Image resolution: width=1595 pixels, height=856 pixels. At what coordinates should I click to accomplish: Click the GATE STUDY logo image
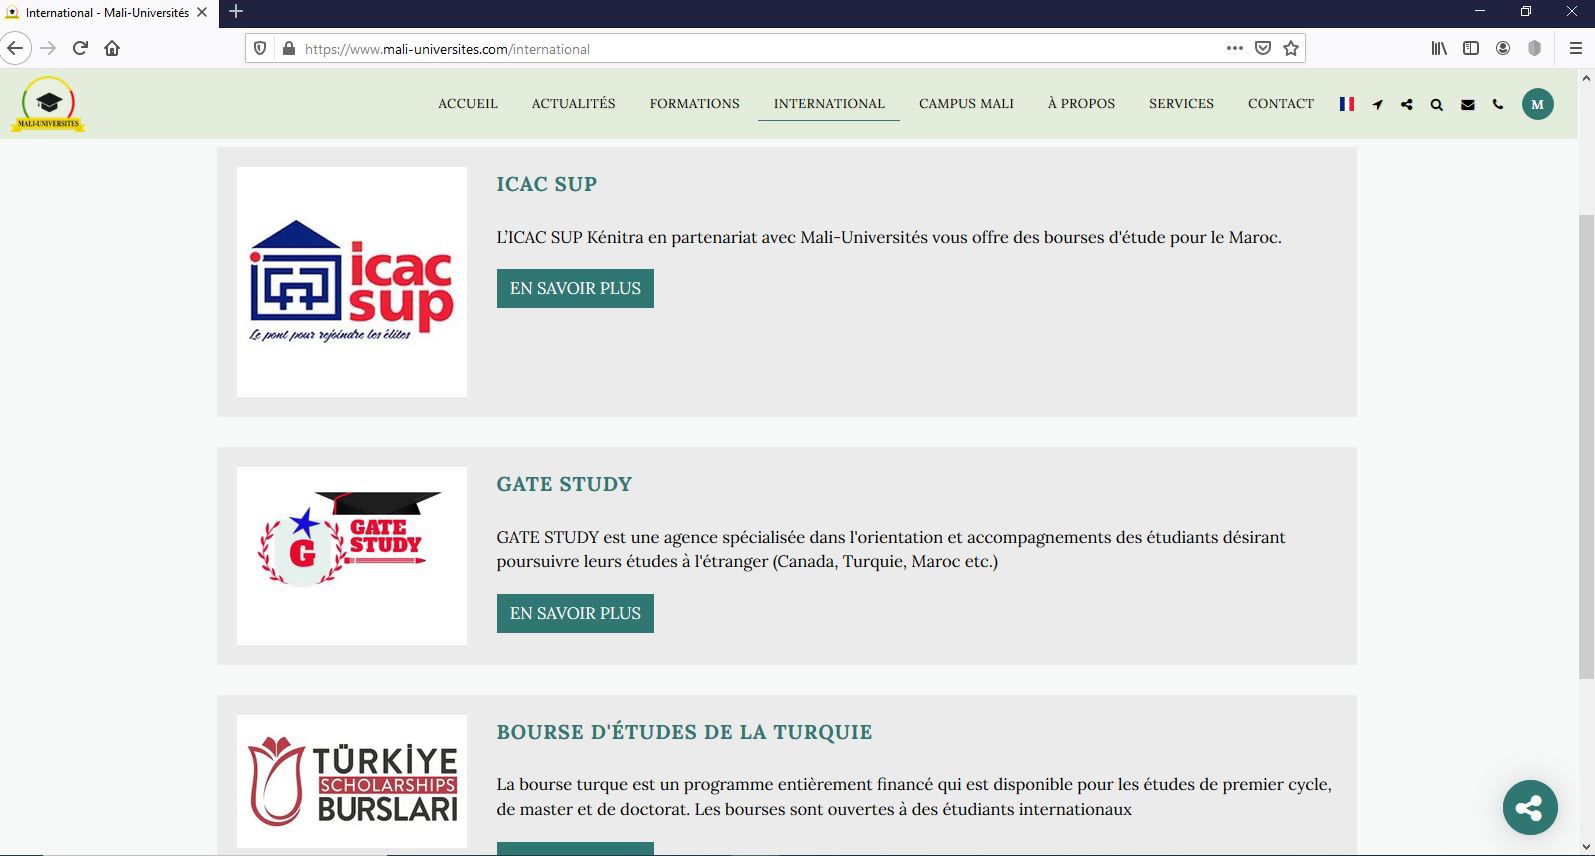[x=352, y=556]
